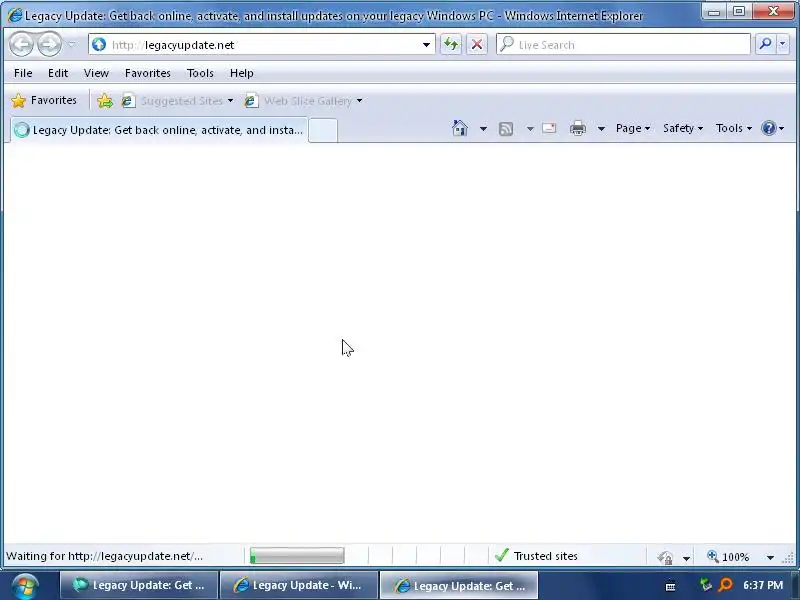This screenshot has height=600, width=800.
Task: Open the Tools menu in menu bar
Action: point(200,73)
